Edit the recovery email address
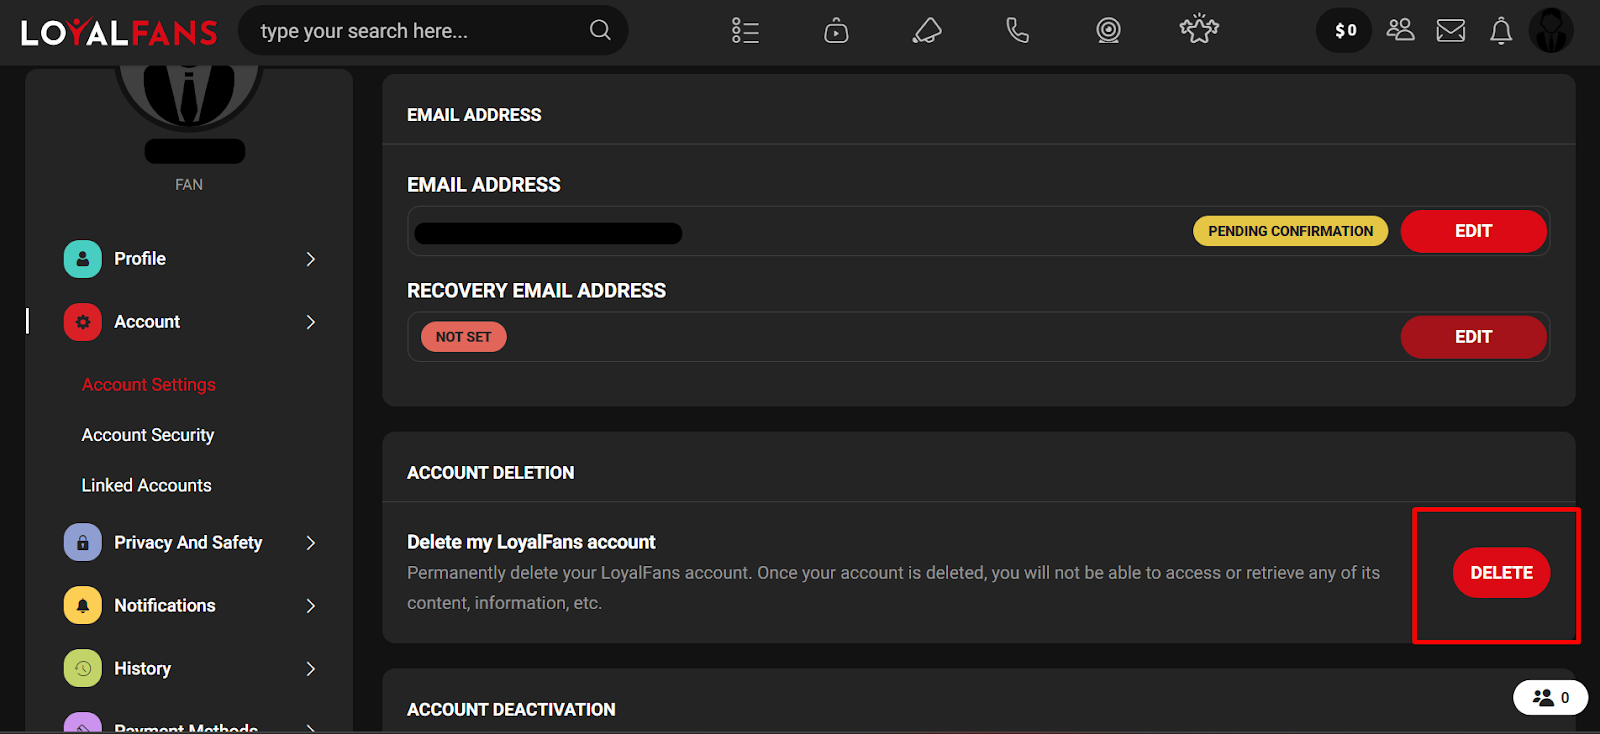The width and height of the screenshot is (1600, 734). point(1474,337)
